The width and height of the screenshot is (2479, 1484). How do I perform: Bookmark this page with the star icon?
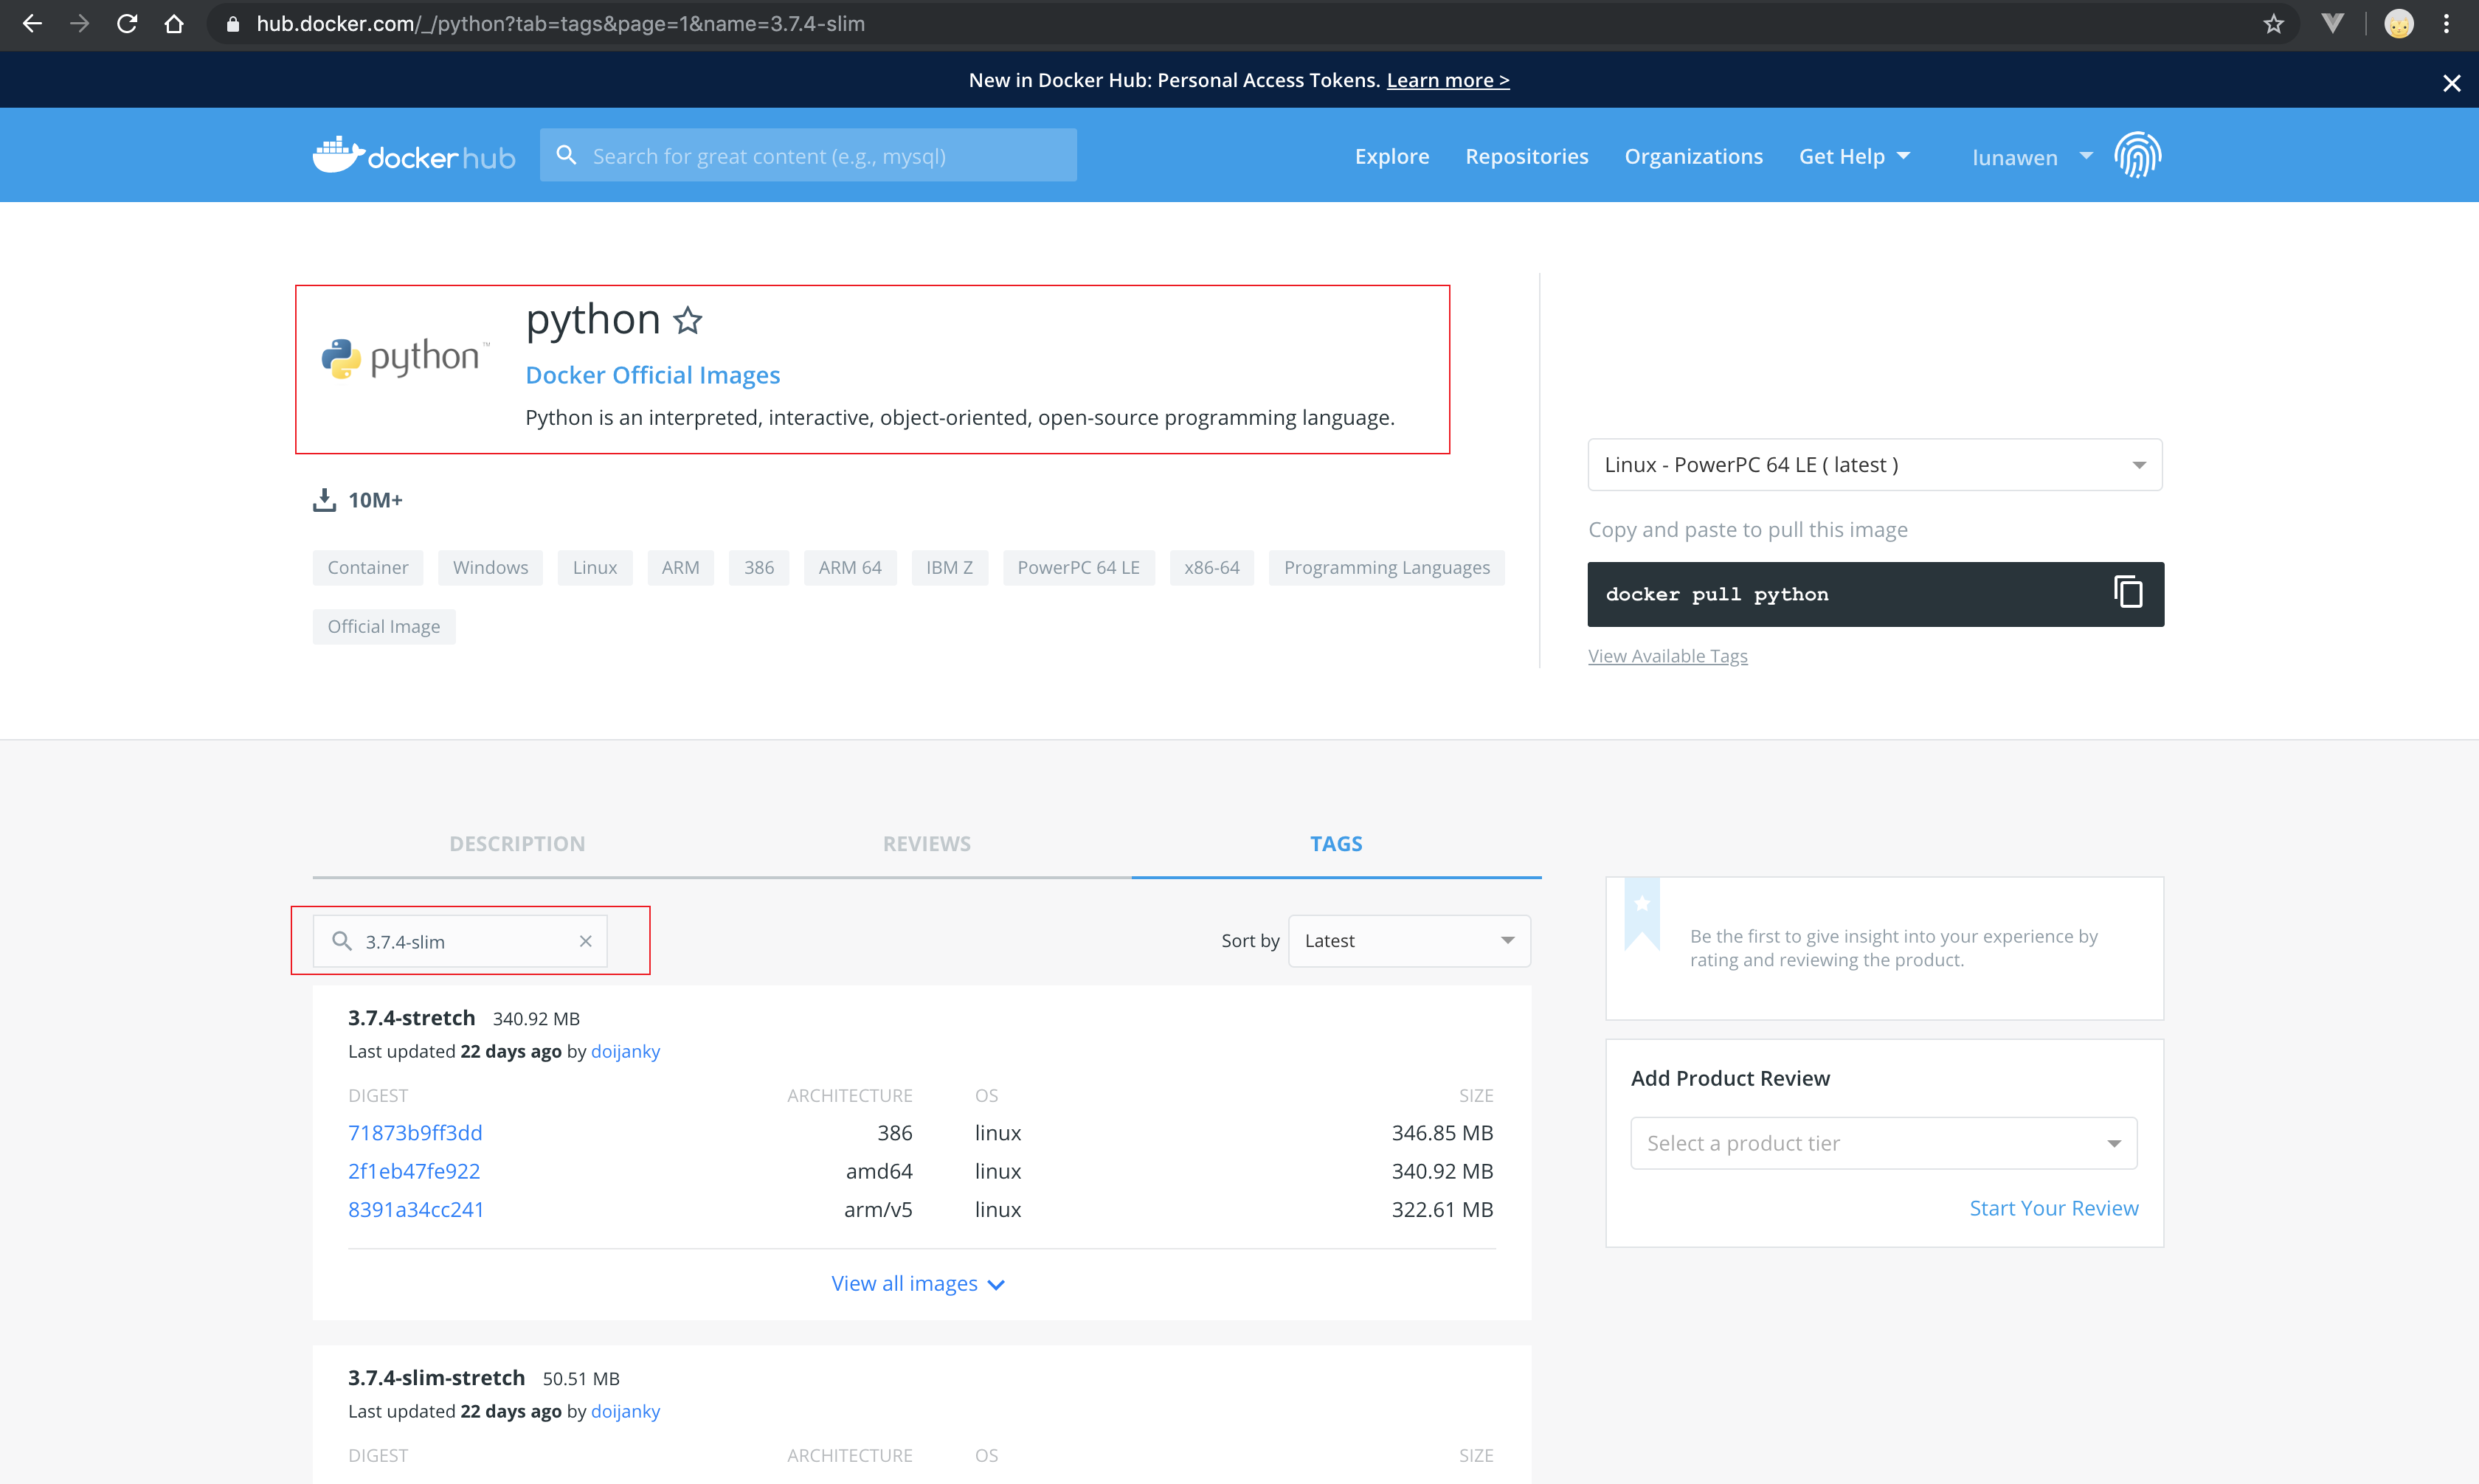2273,24
